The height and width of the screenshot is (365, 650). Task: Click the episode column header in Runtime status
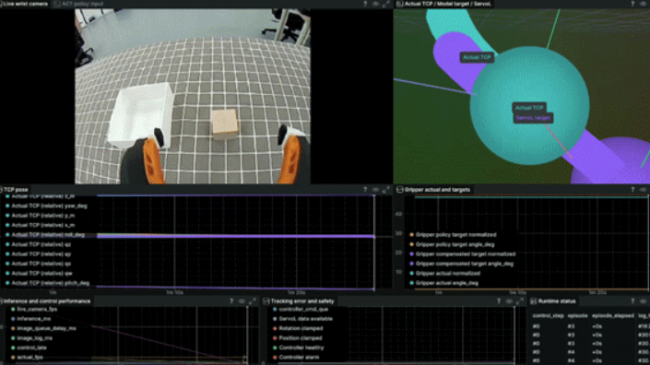click(x=578, y=316)
